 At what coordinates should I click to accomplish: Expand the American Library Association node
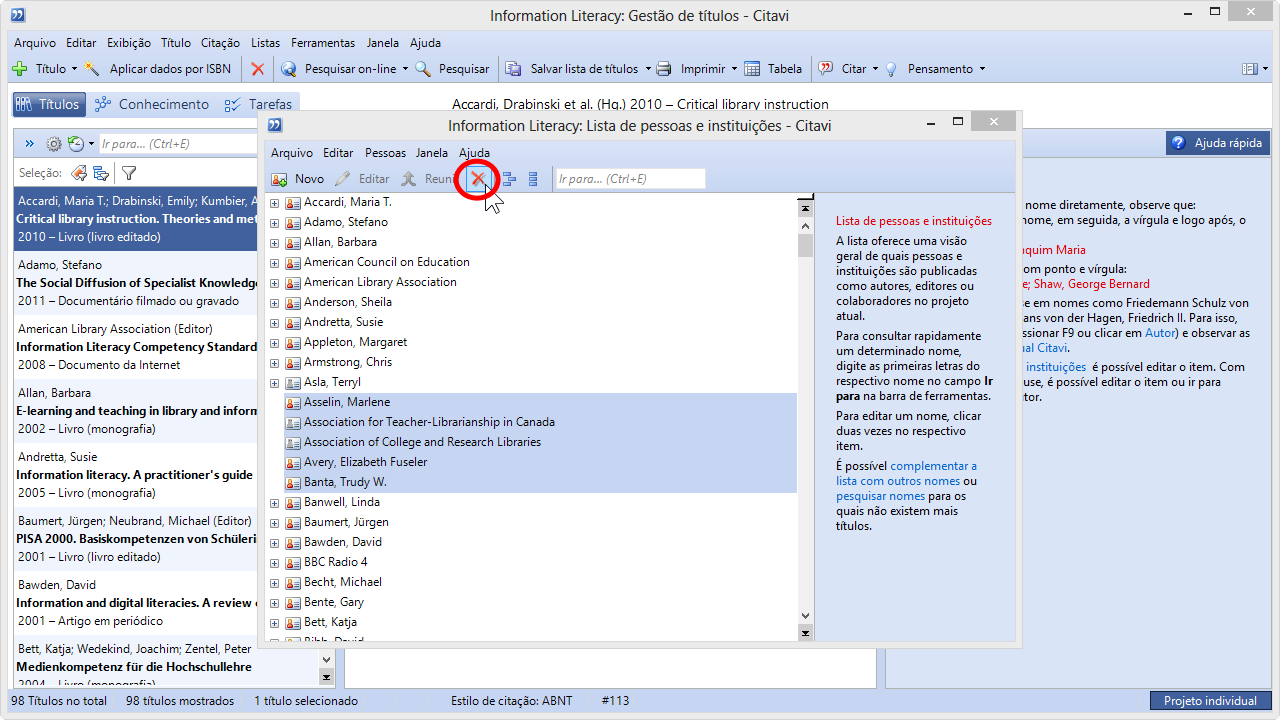(x=275, y=282)
